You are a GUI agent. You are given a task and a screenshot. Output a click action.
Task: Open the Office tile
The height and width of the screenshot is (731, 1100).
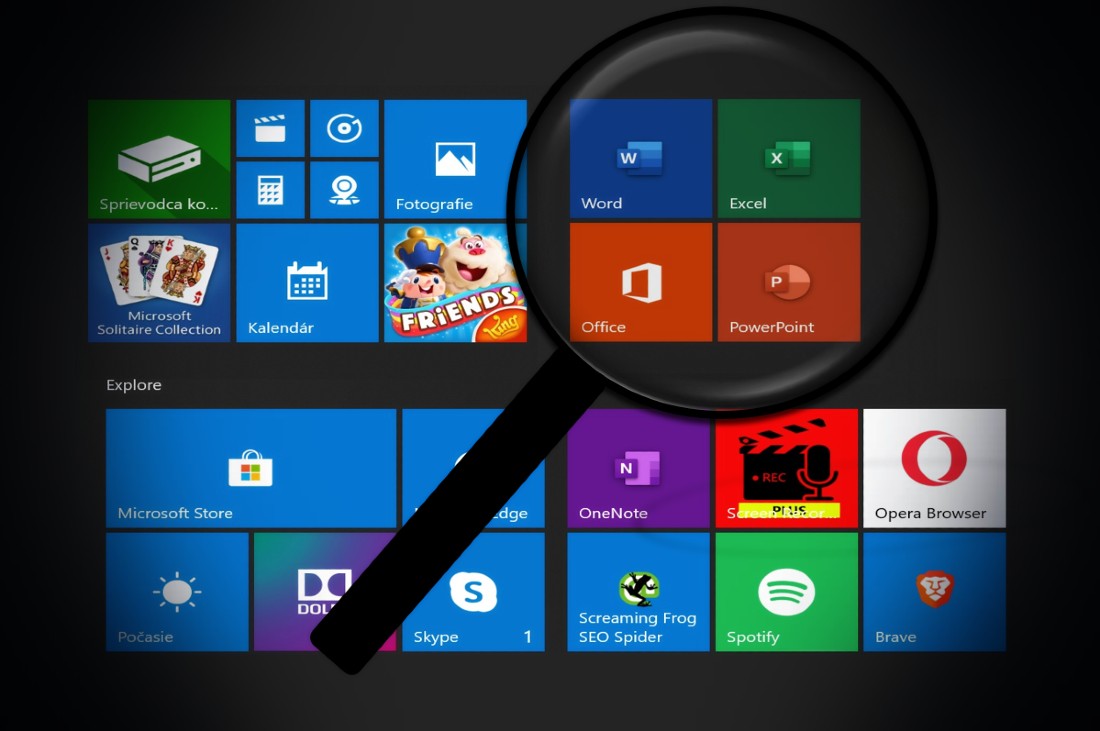click(x=640, y=283)
